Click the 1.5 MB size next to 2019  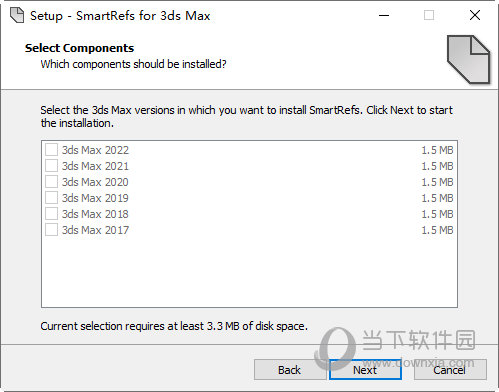(x=437, y=198)
